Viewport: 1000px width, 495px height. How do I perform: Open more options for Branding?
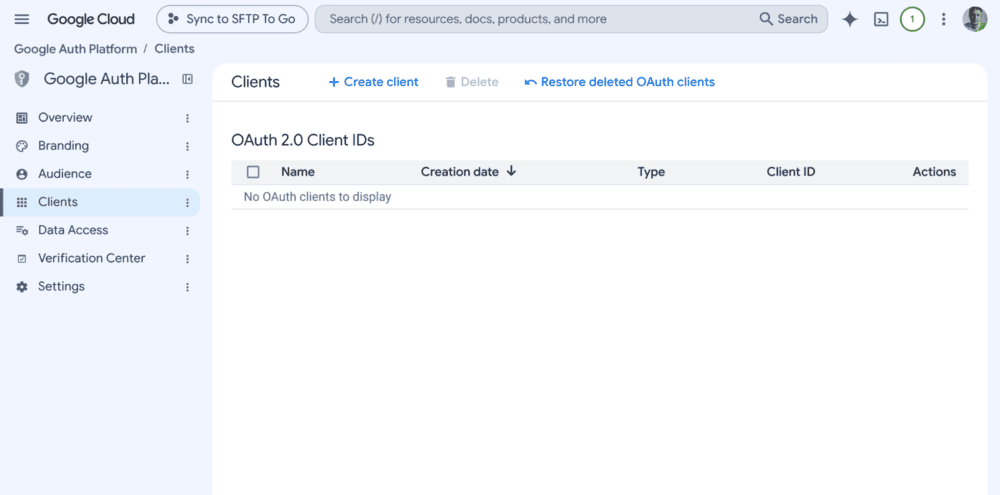[x=188, y=146]
